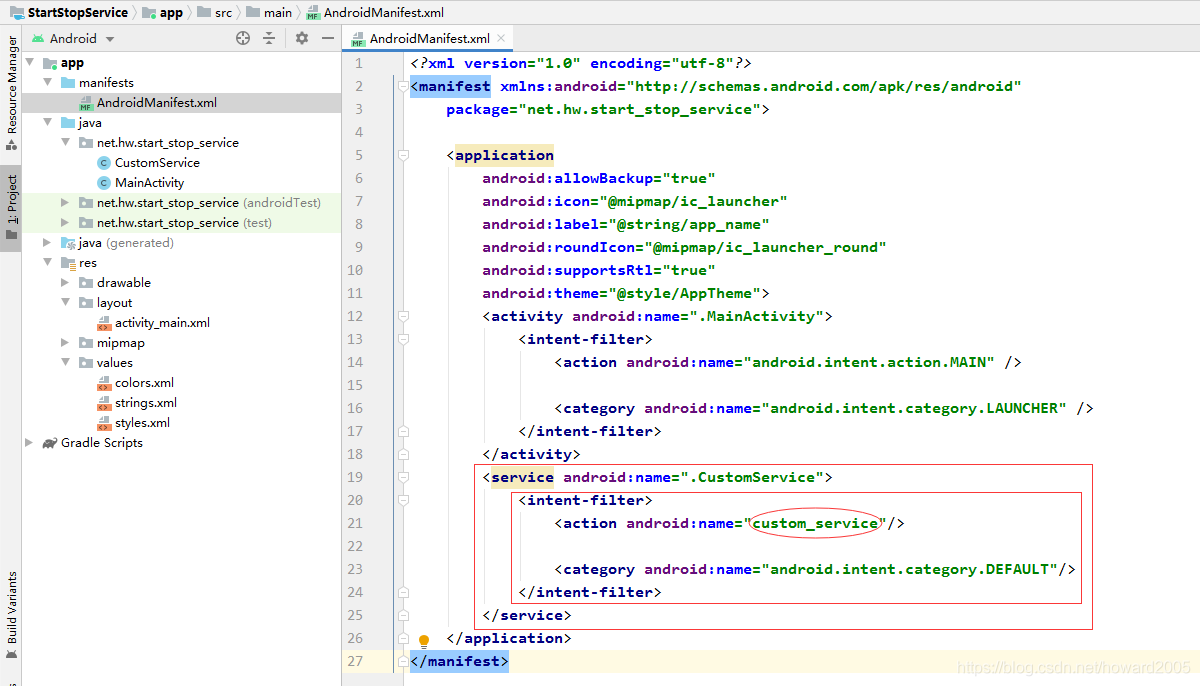Screen dimensions: 1200x686
Task: Close the AndroidManifest.xml editor tab
Action: tap(501, 38)
